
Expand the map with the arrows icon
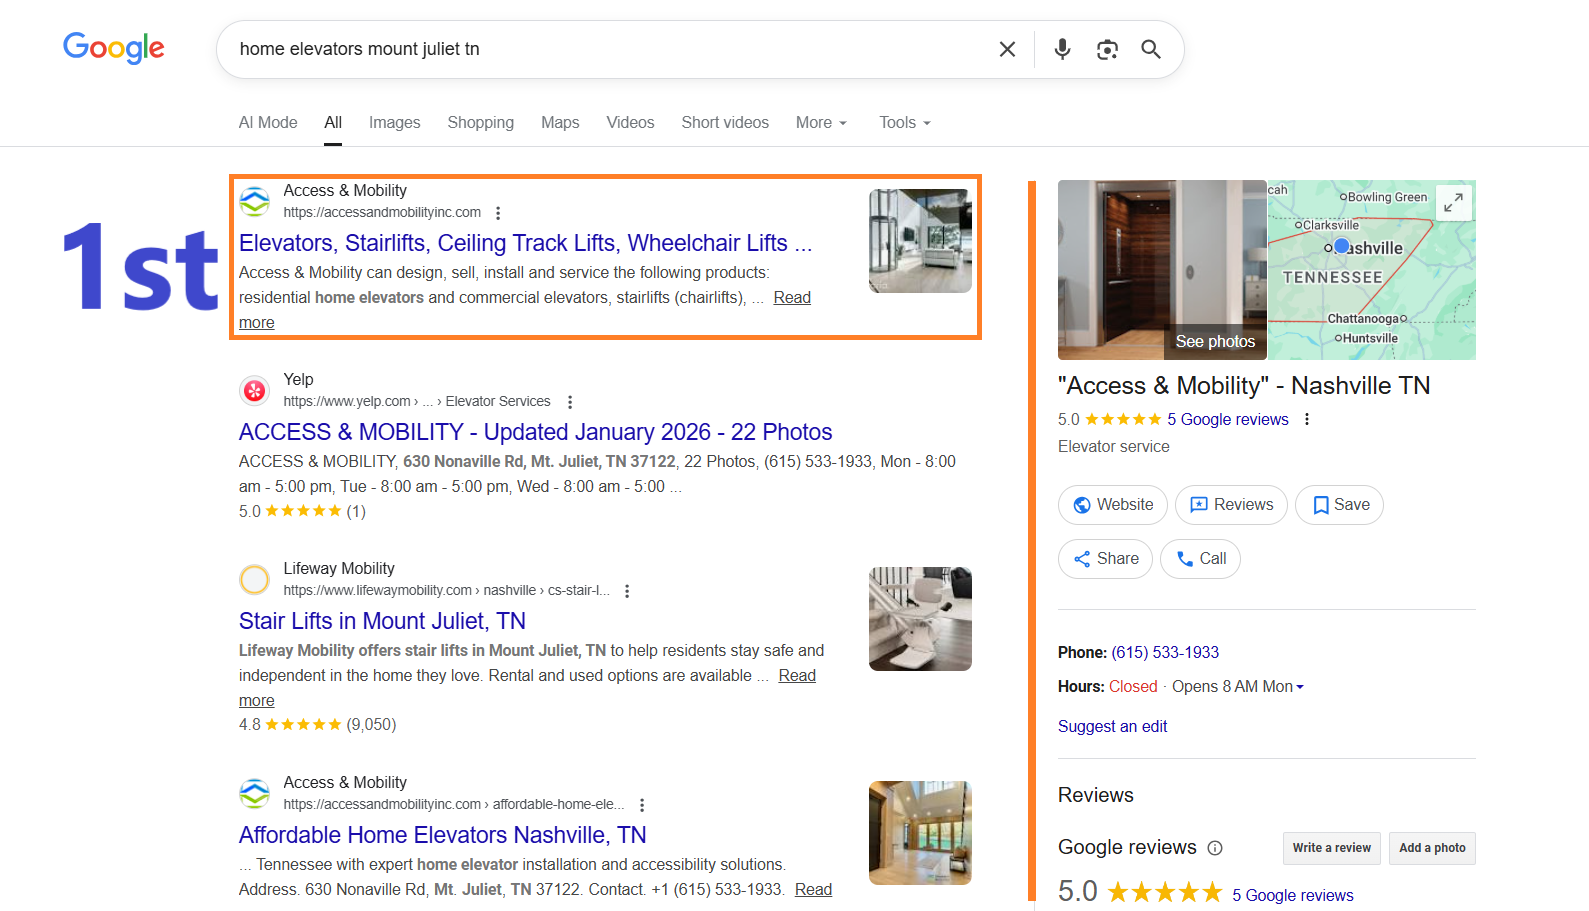point(1453,203)
